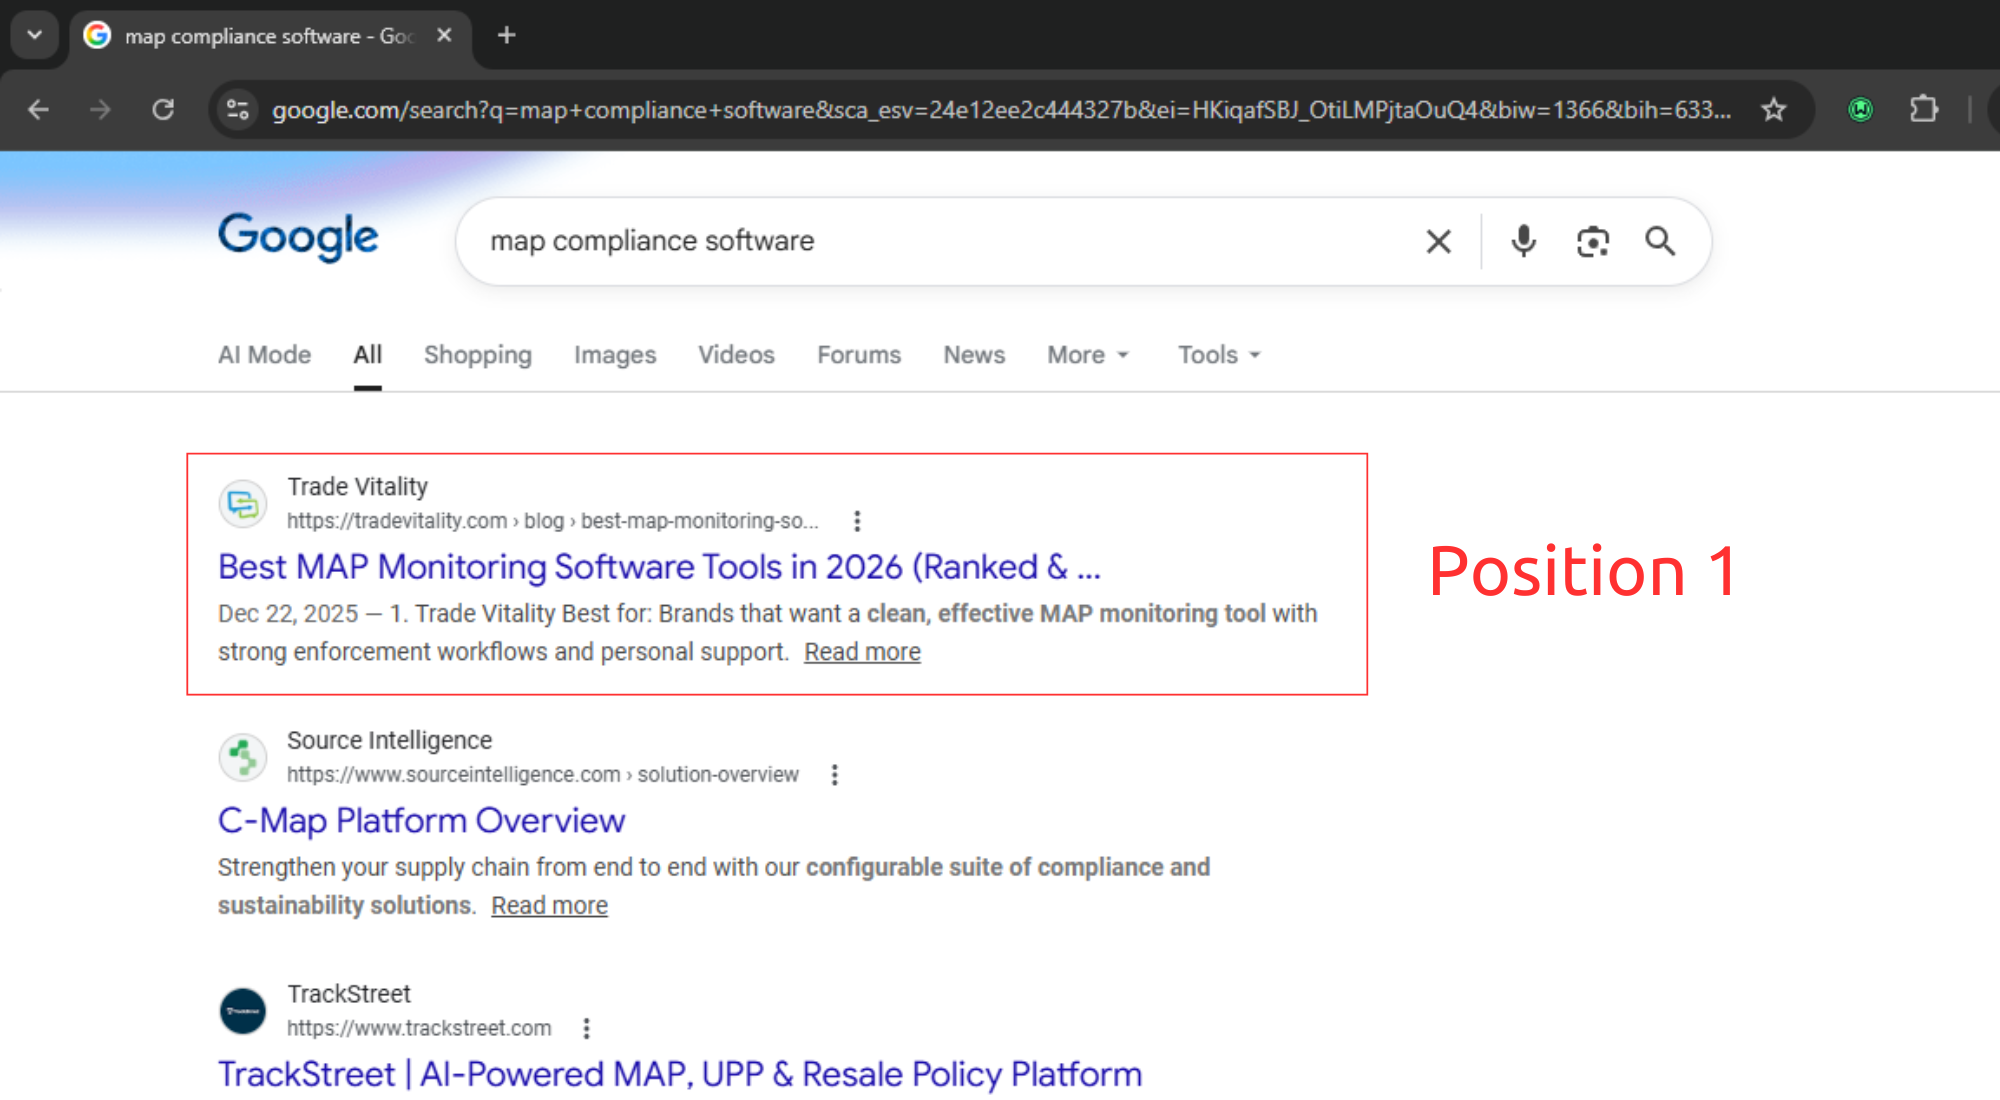Reload the current page
The image size is (2000, 1100).
163,110
